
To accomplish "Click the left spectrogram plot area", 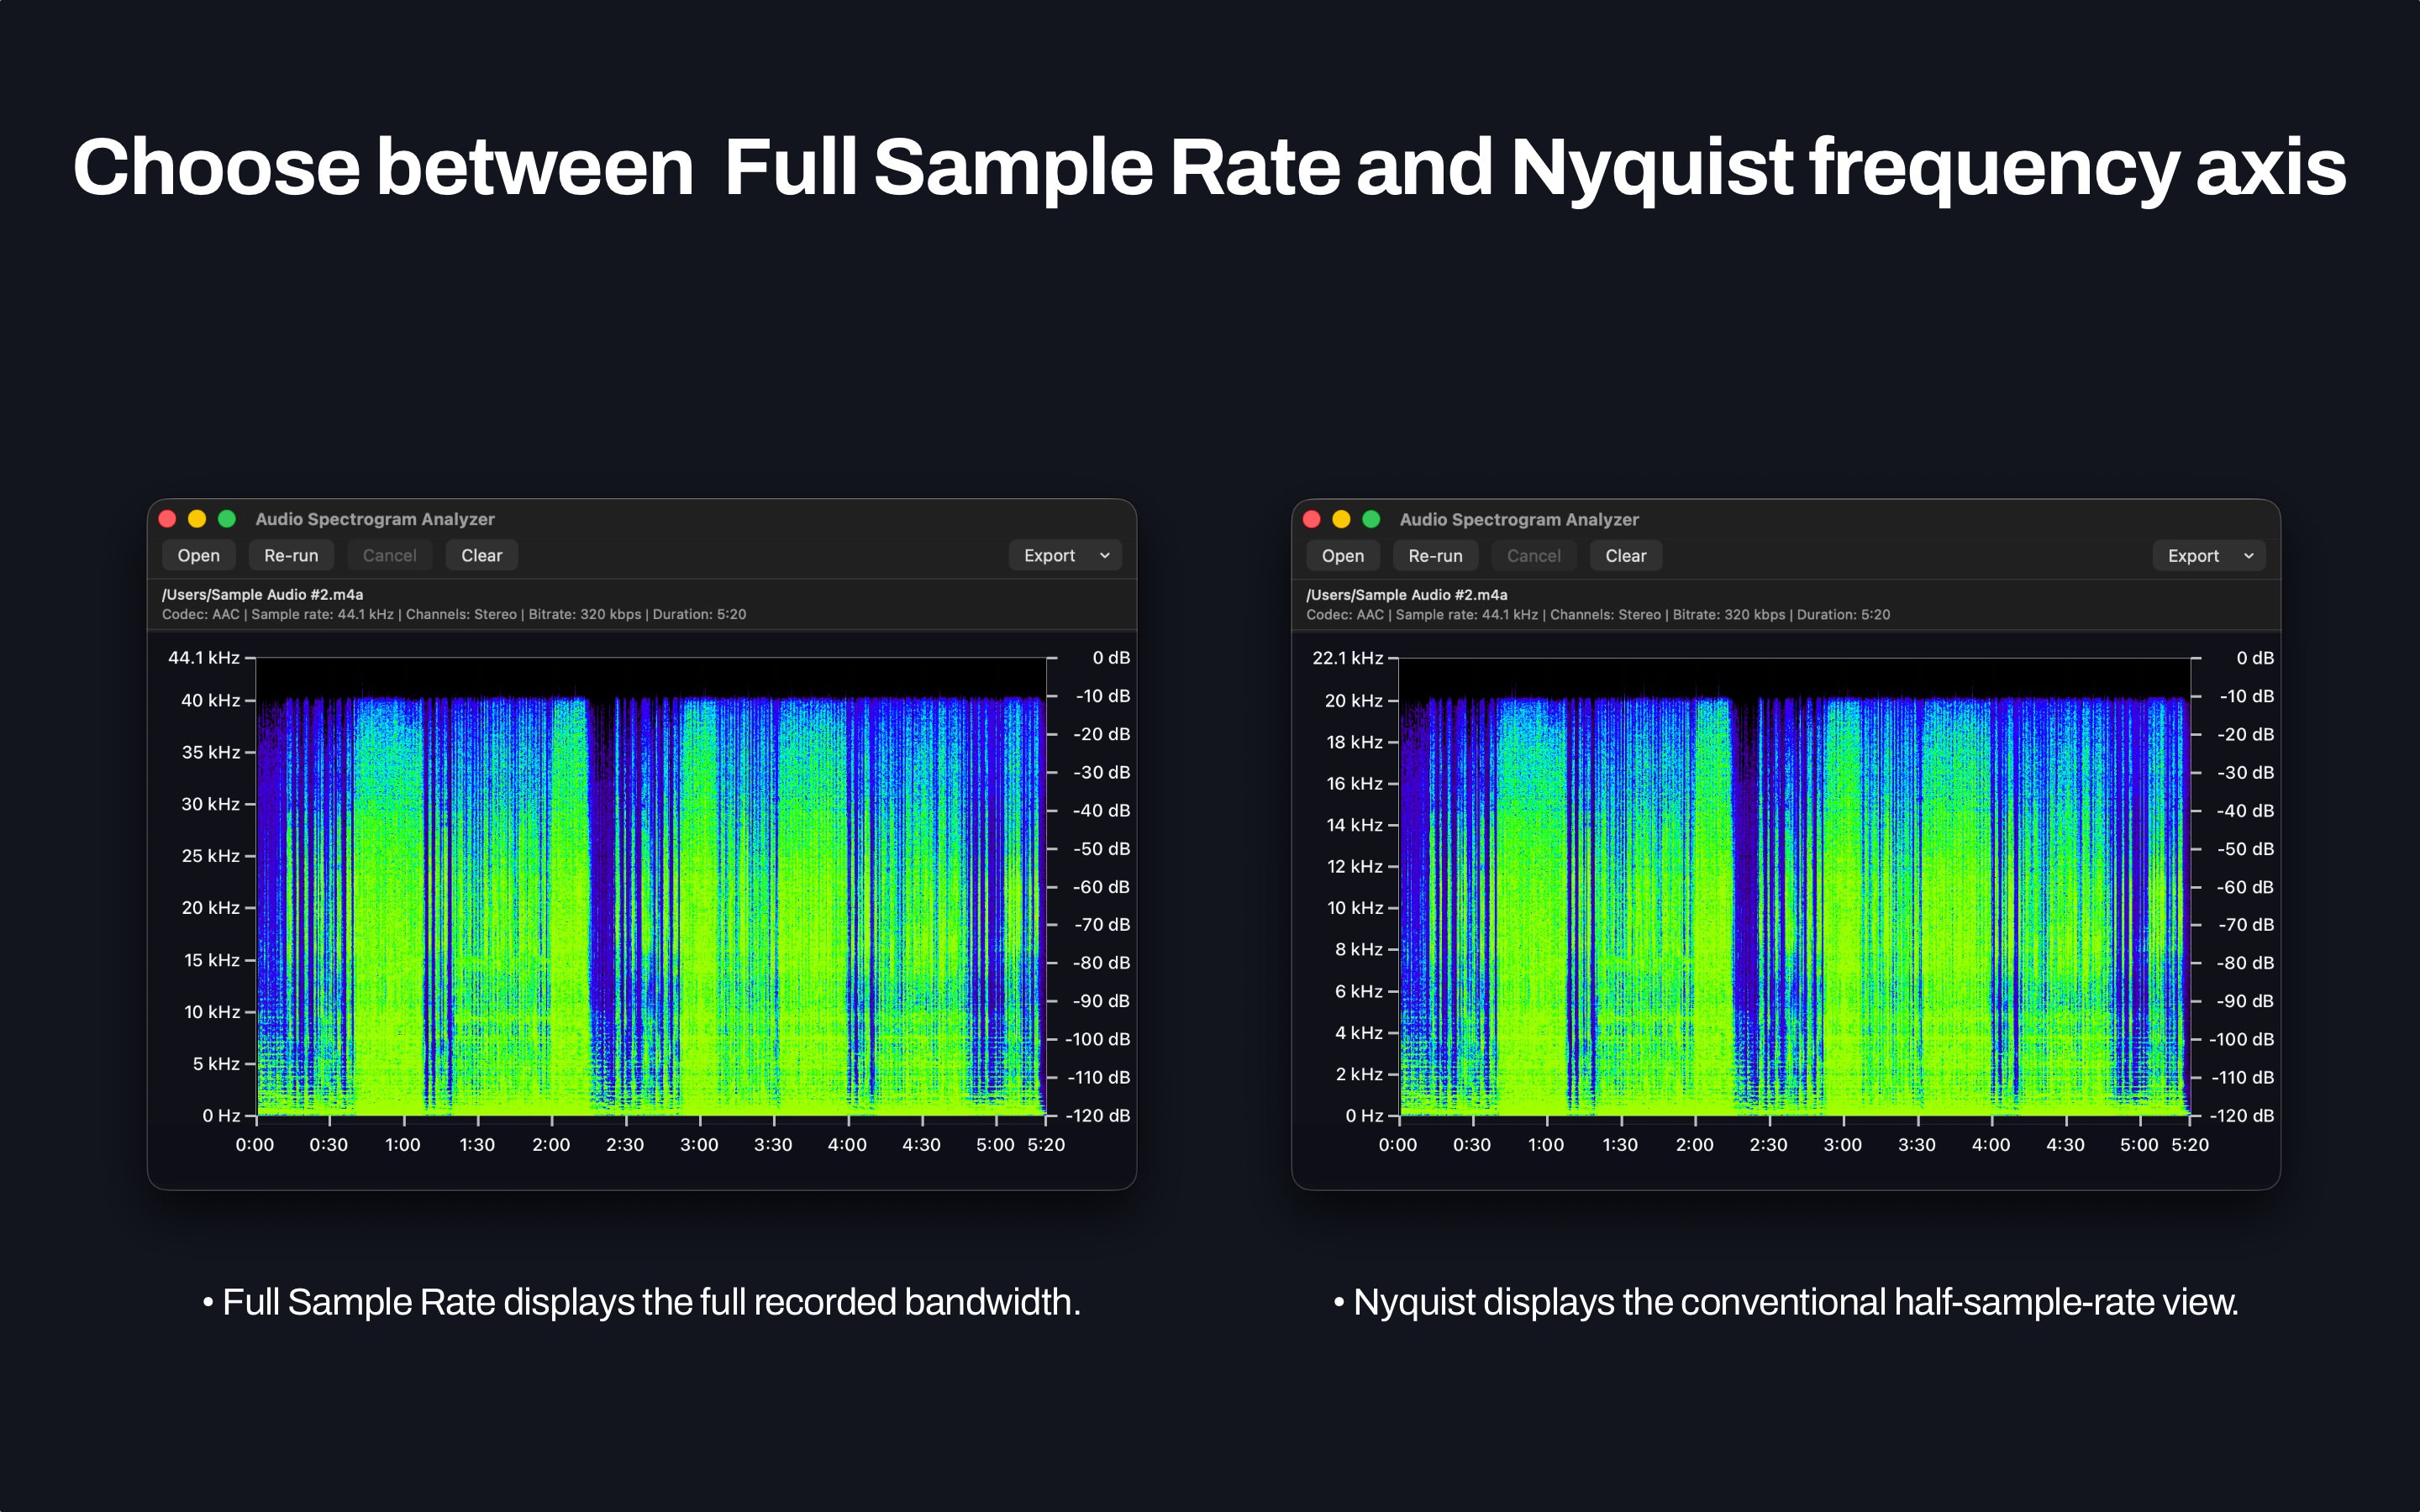I will [x=651, y=886].
